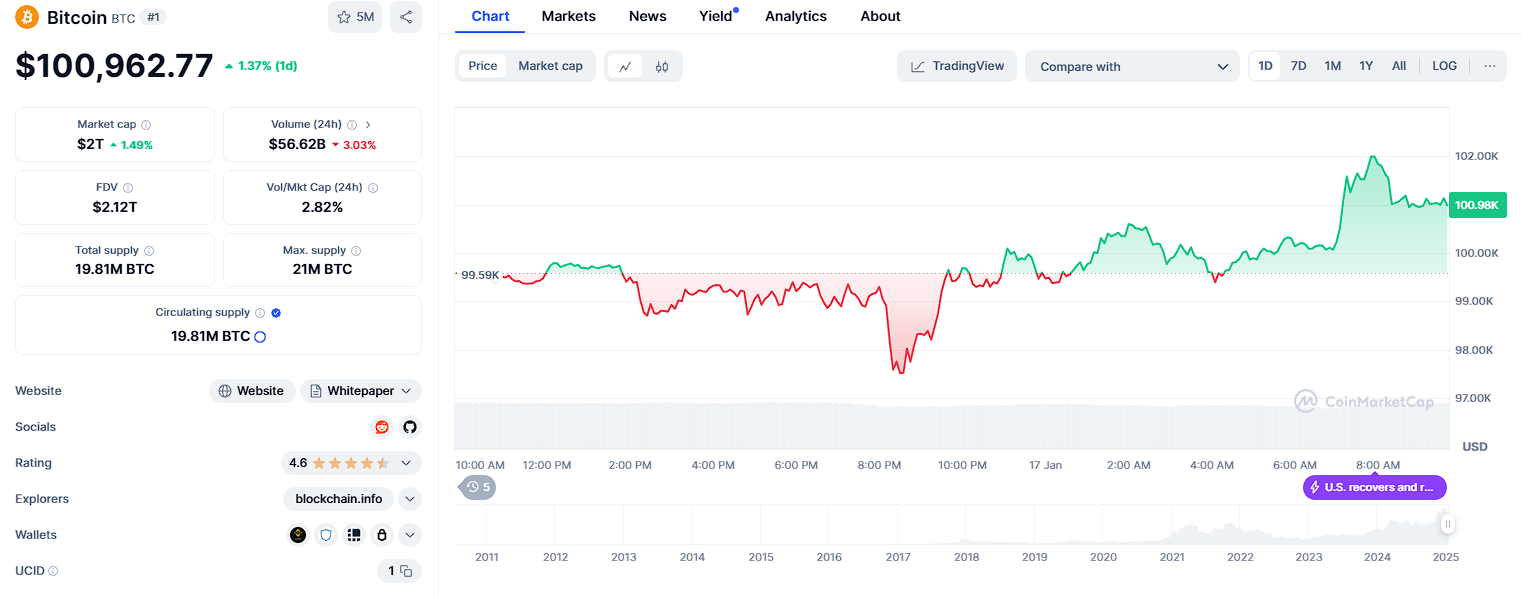Open the Website link button
The width and height of the screenshot is (1521, 596).
coord(252,391)
